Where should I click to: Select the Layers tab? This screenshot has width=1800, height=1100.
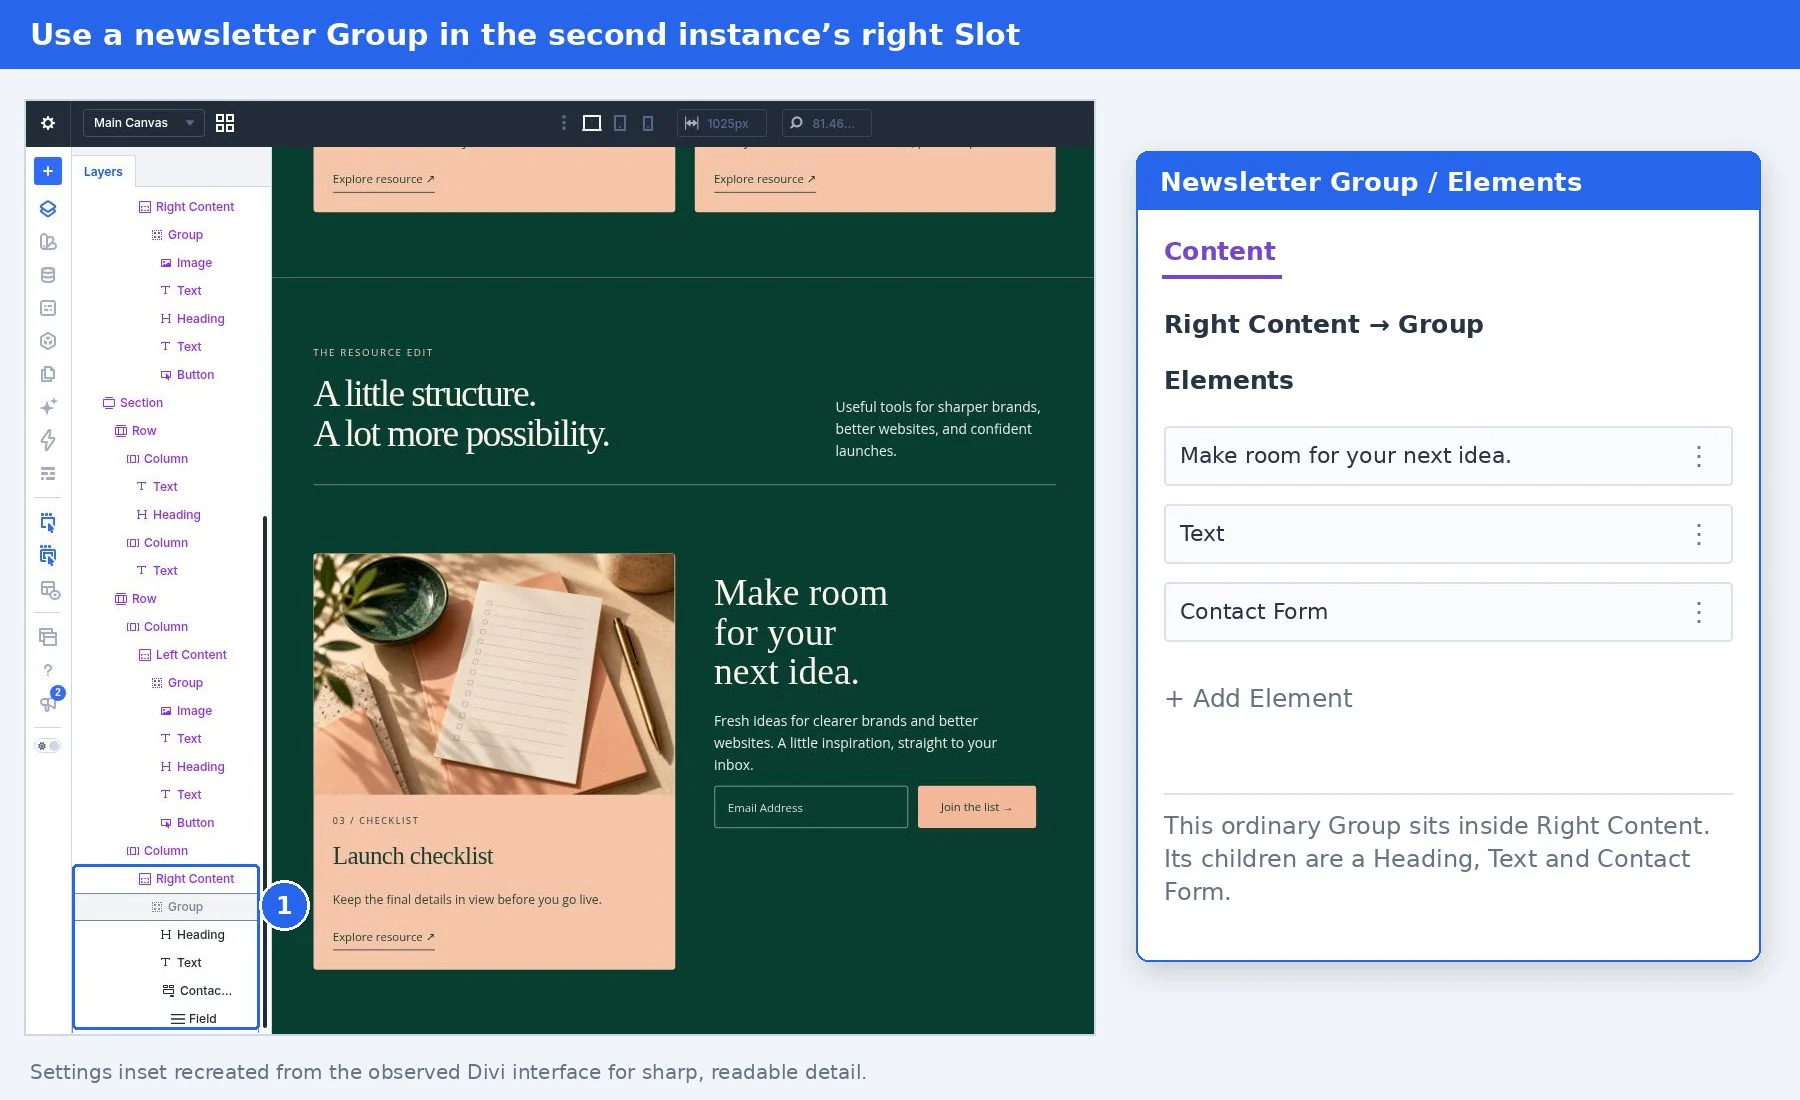click(103, 172)
